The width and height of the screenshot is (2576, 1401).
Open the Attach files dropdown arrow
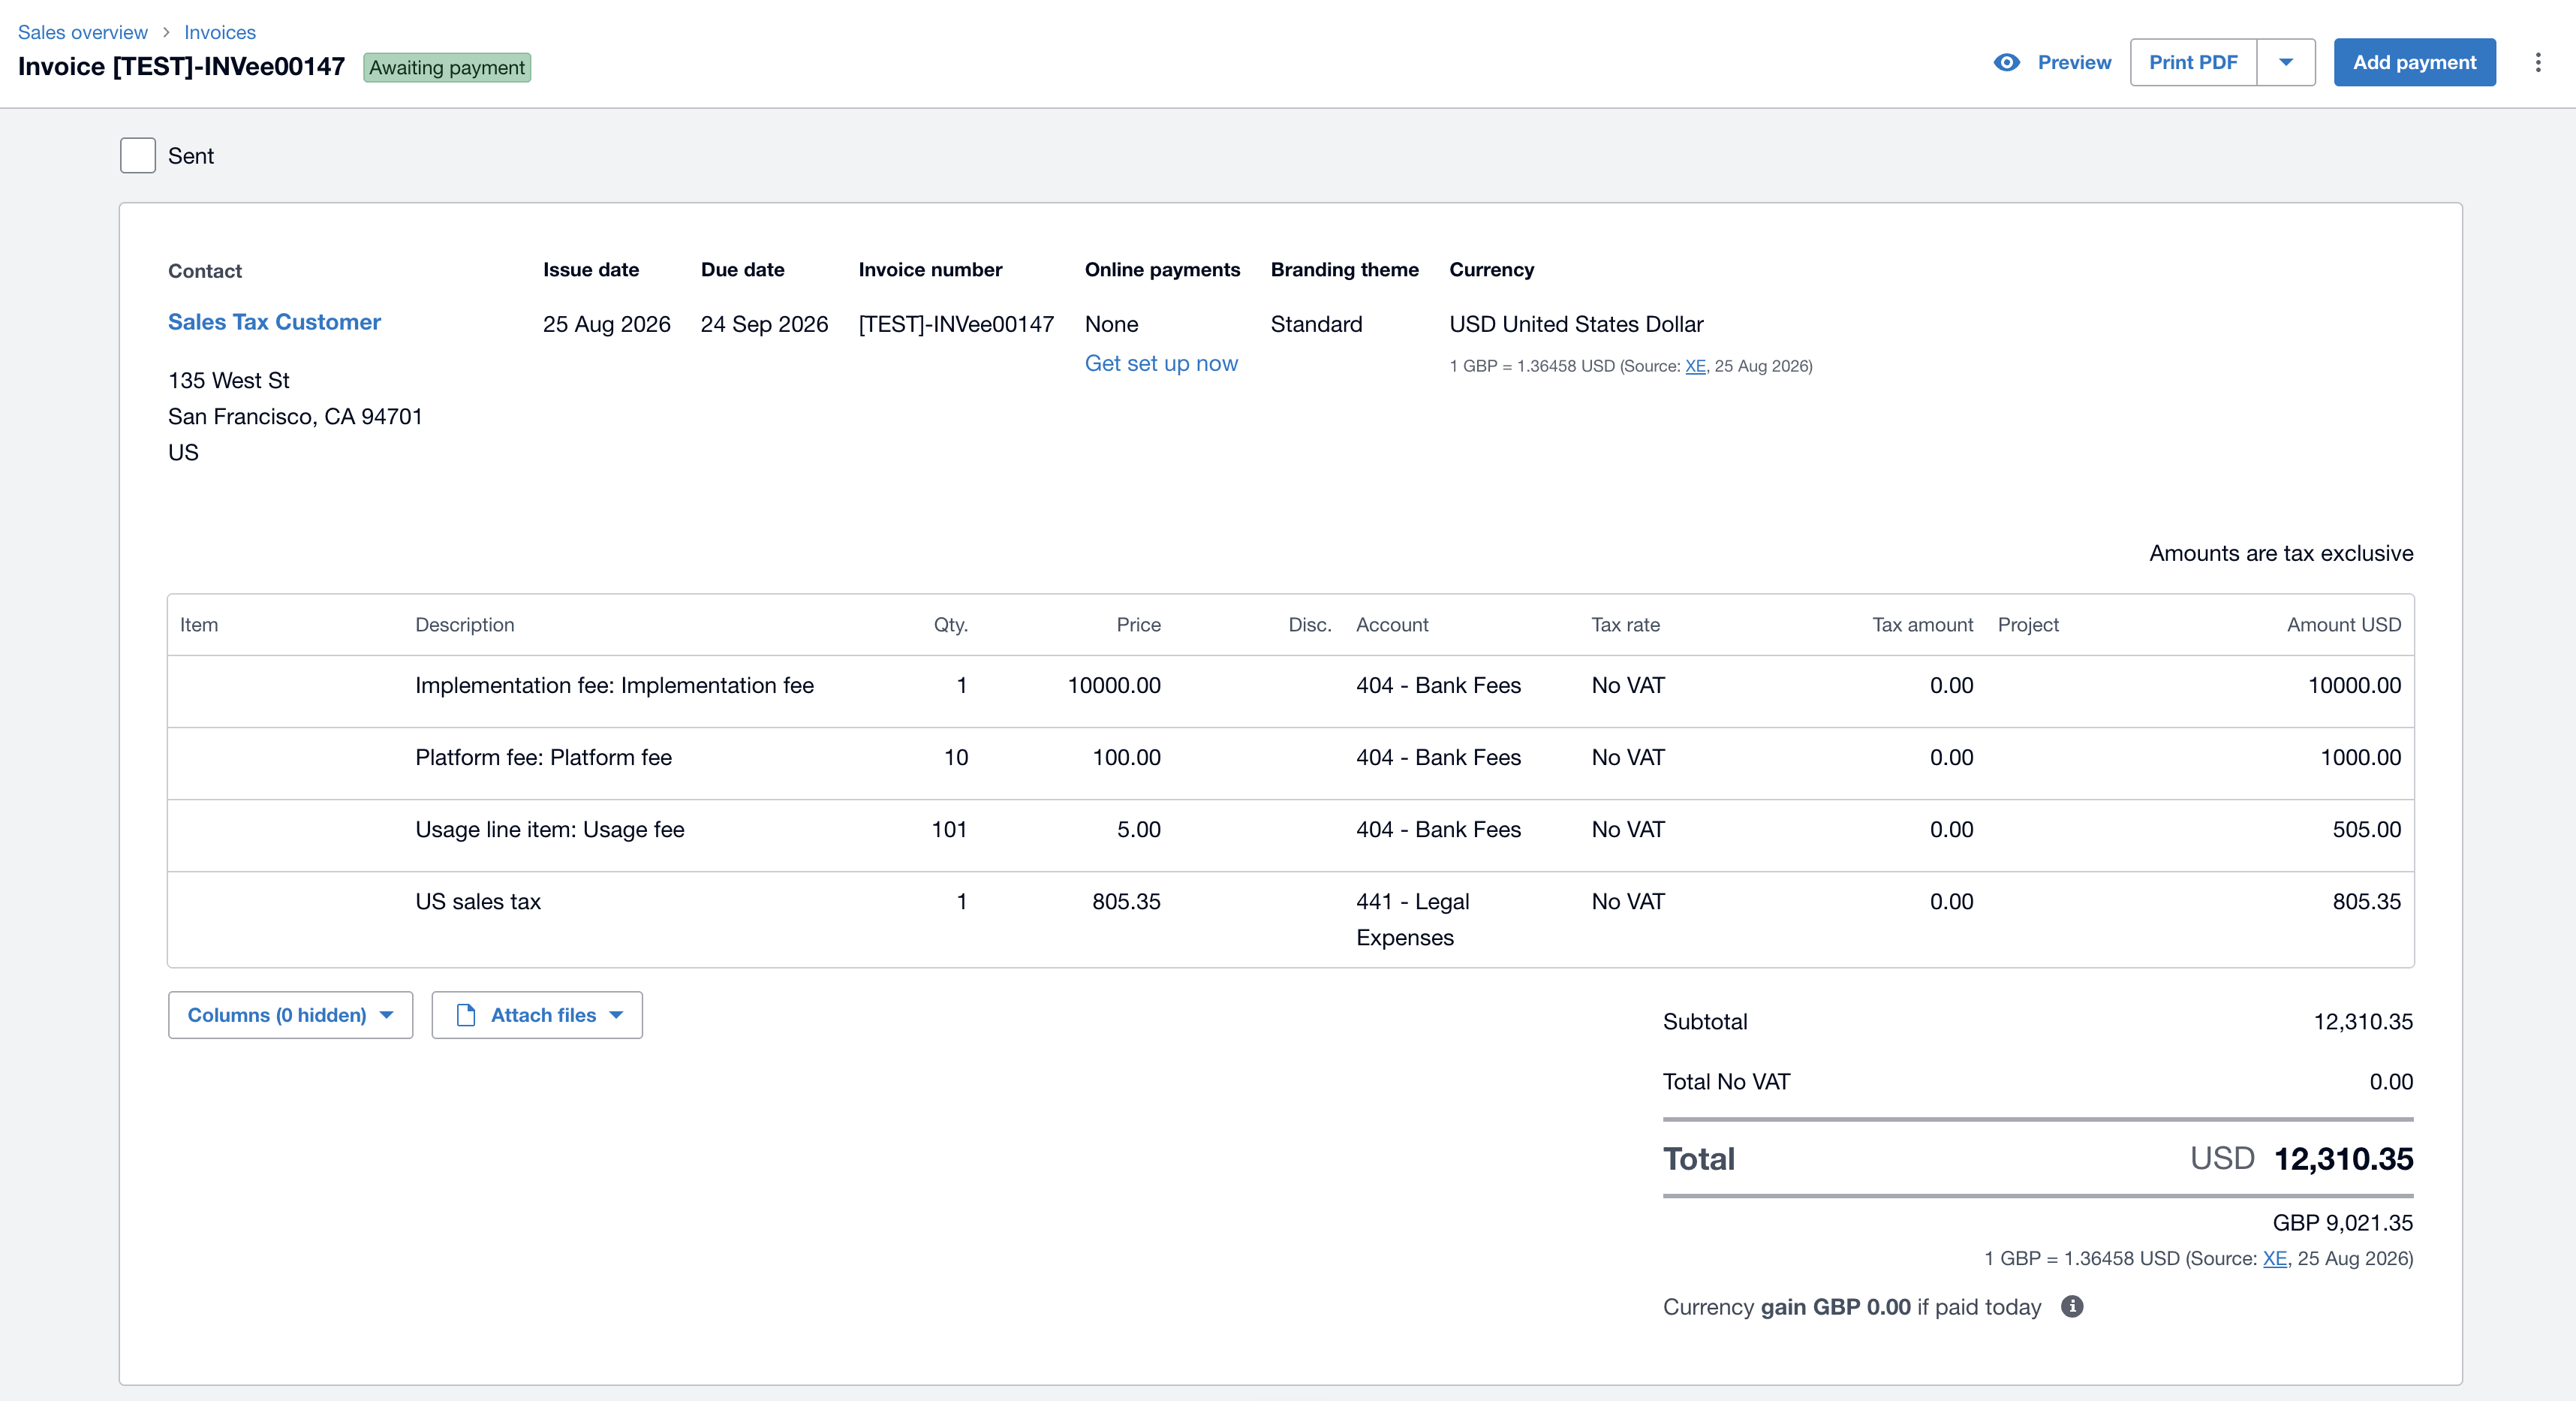click(616, 1015)
